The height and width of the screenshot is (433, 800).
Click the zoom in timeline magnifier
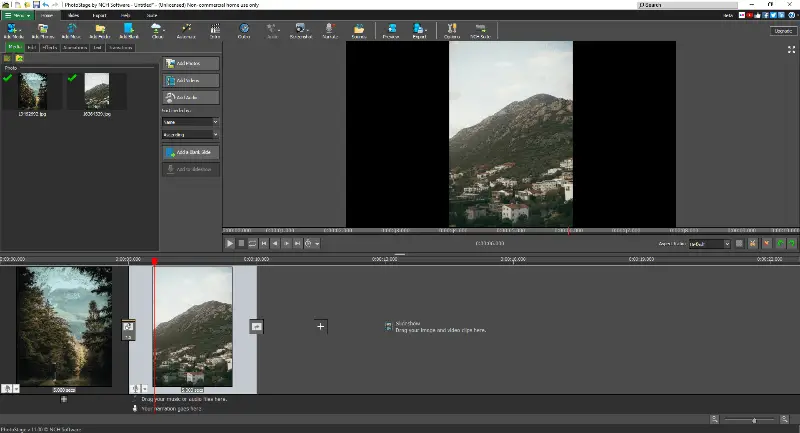784,419
